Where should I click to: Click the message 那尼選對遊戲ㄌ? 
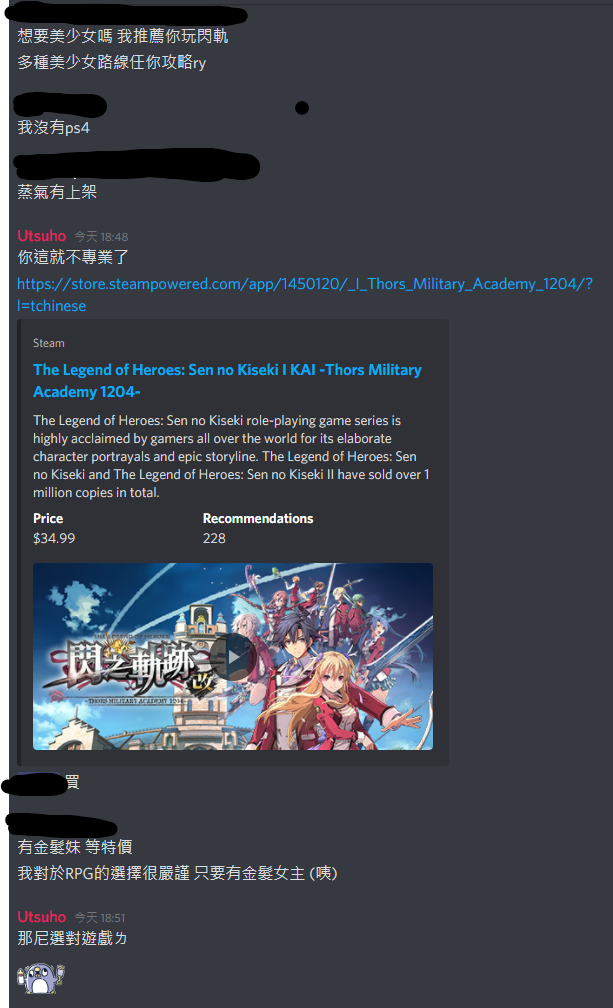tap(72, 938)
